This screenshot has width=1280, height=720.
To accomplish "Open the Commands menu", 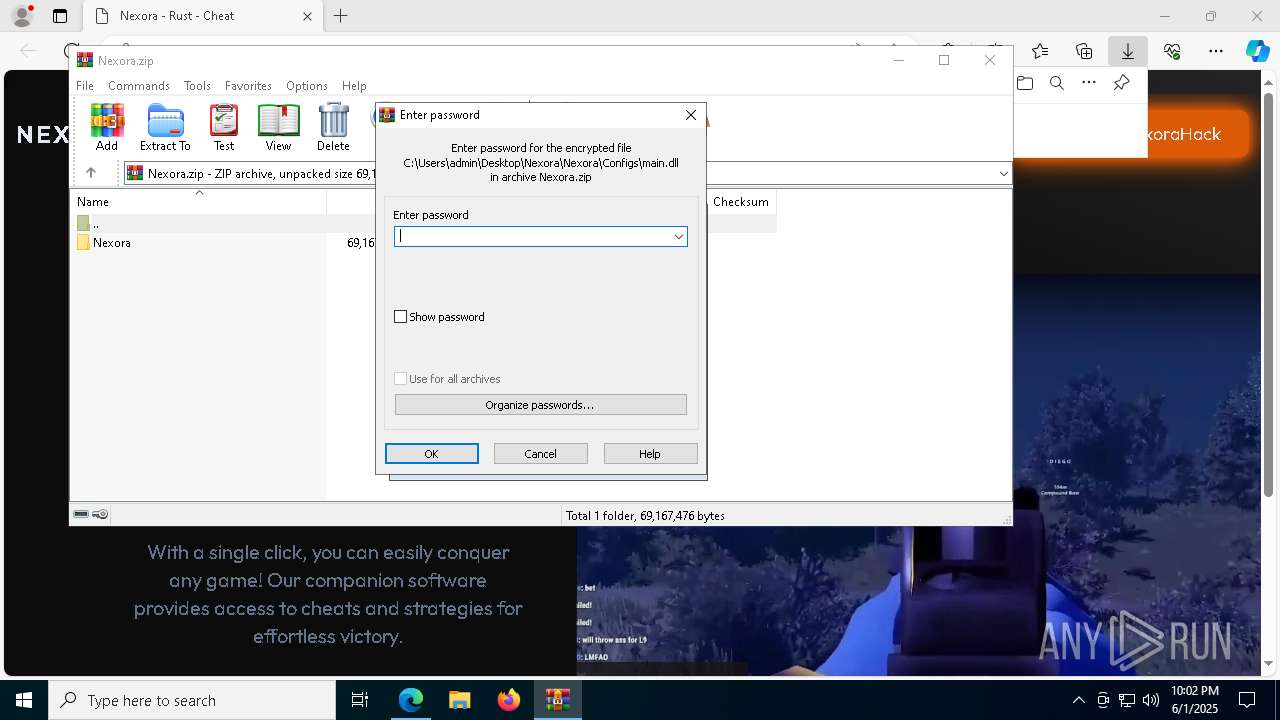I will pyautogui.click(x=139, y=86).
